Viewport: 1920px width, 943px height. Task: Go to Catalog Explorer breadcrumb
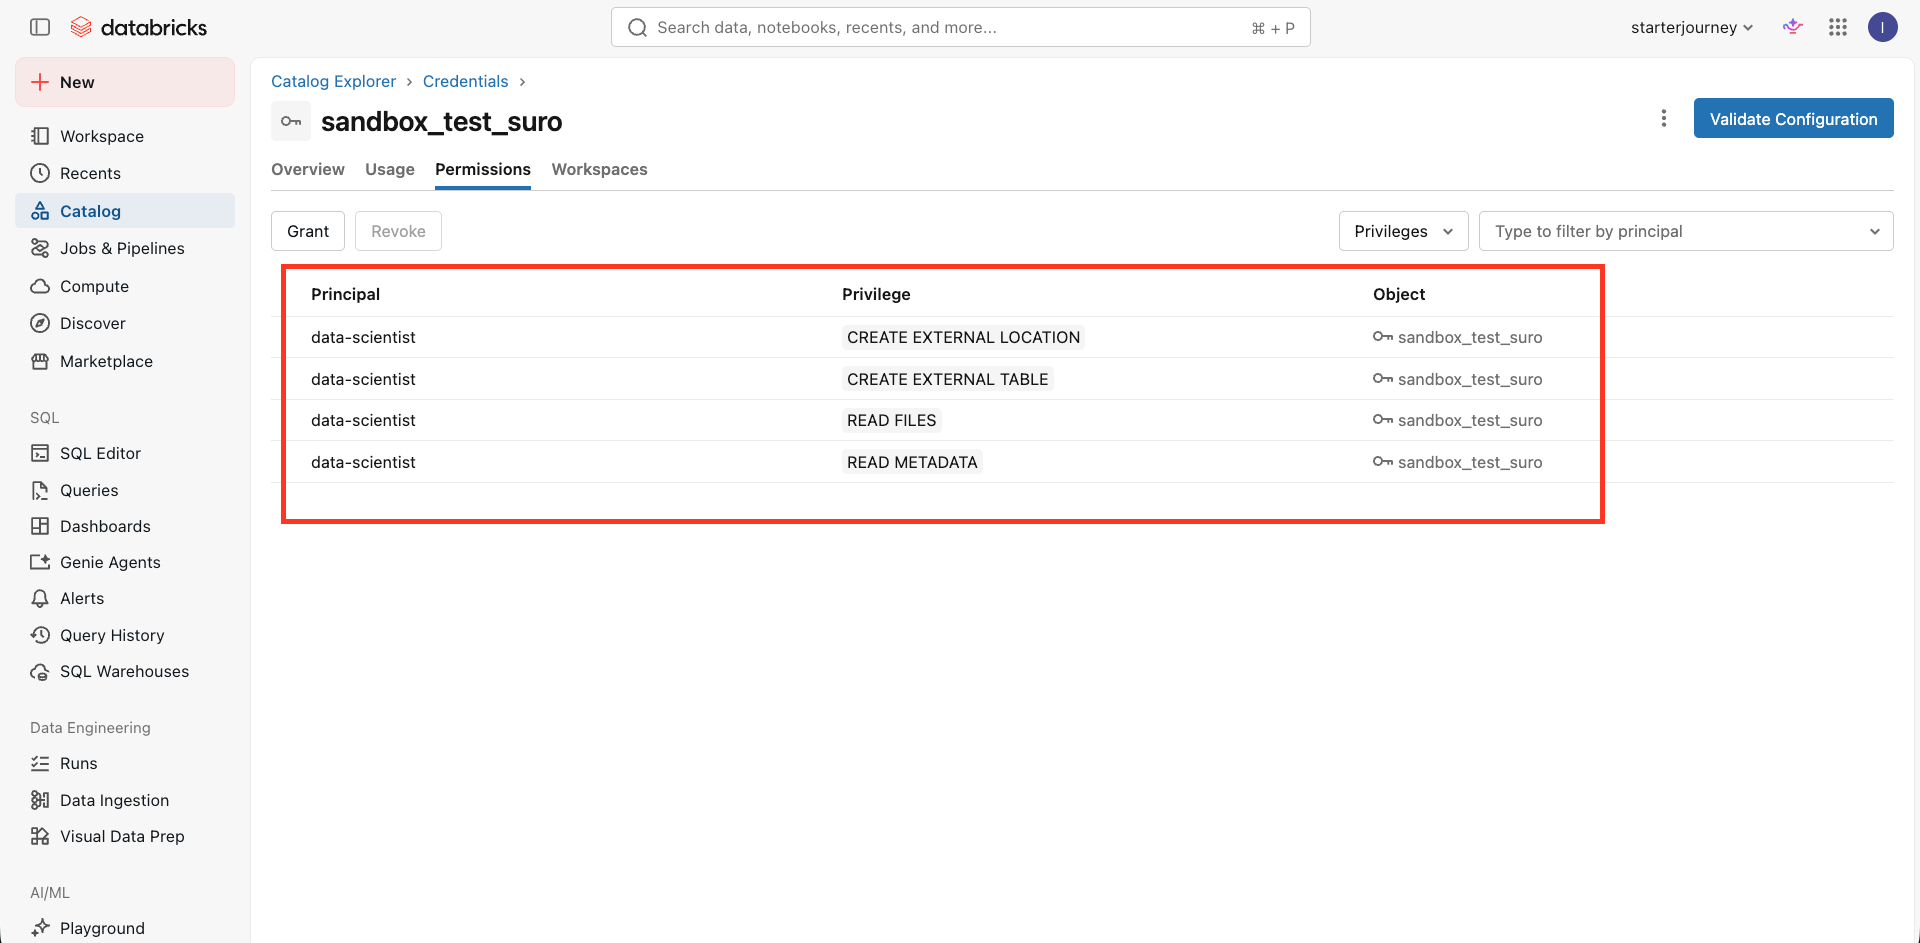333,81
